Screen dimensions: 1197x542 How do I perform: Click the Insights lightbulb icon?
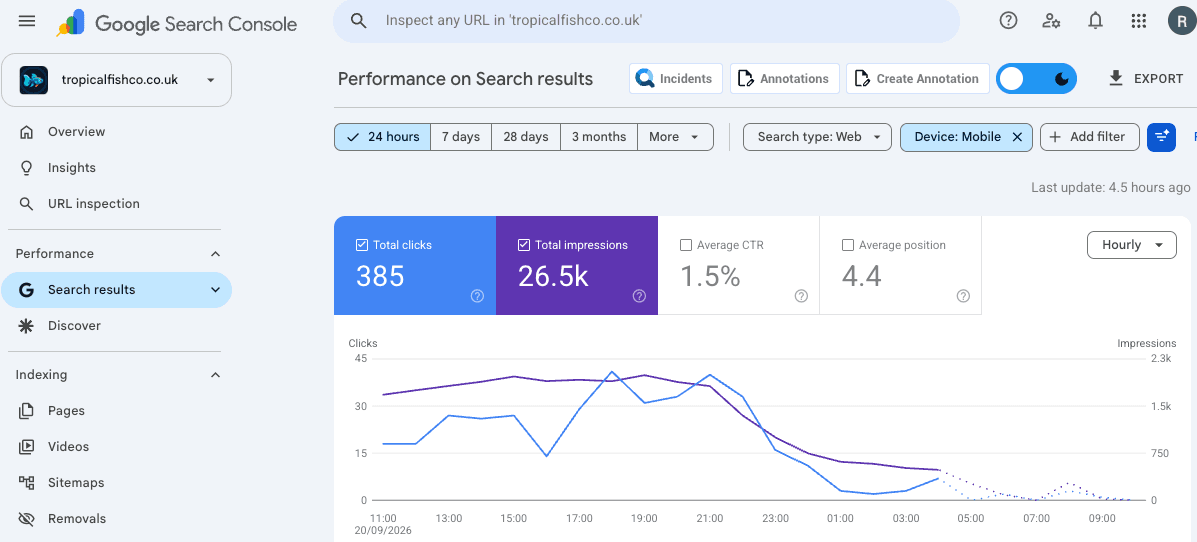coord(27,168)
